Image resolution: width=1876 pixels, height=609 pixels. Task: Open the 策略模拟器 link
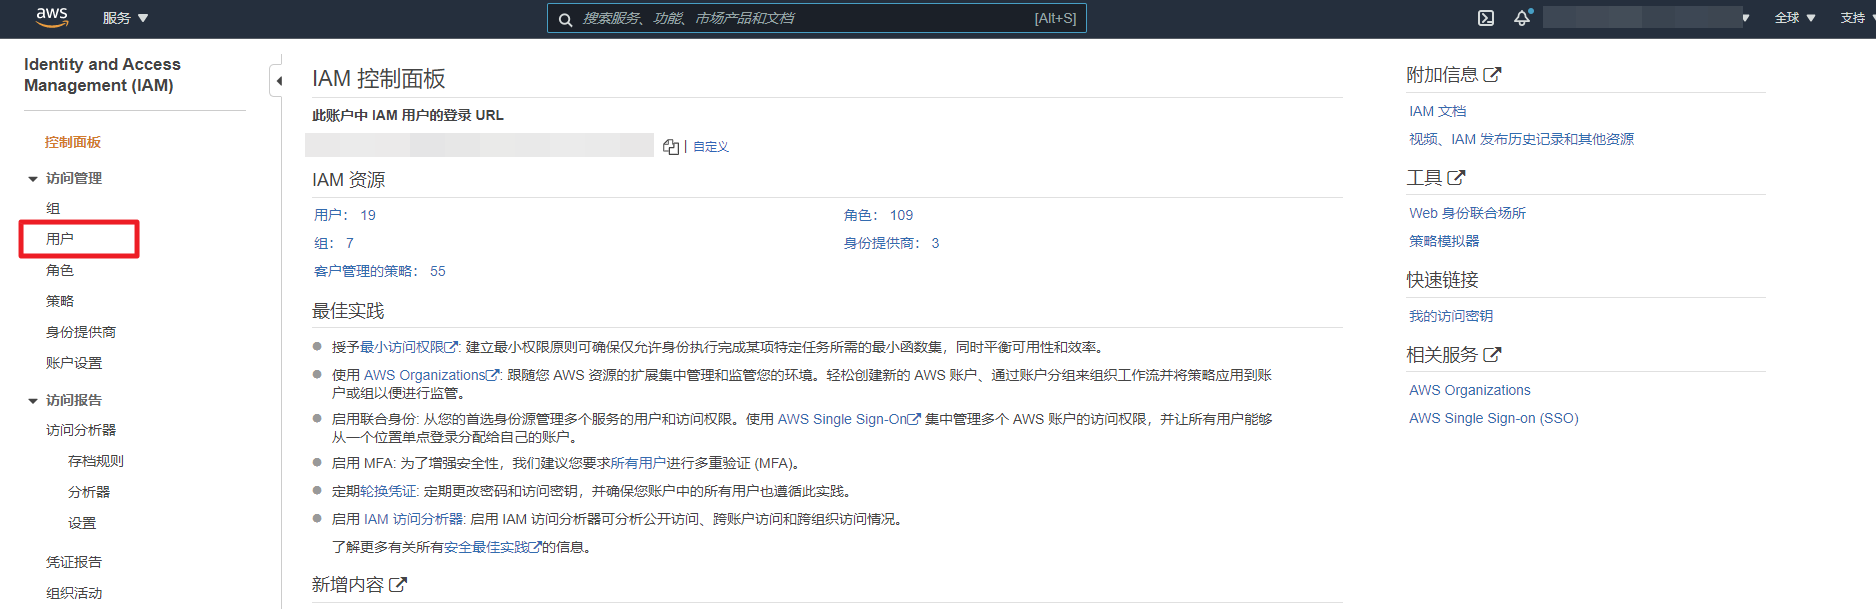click(1443, 241)
